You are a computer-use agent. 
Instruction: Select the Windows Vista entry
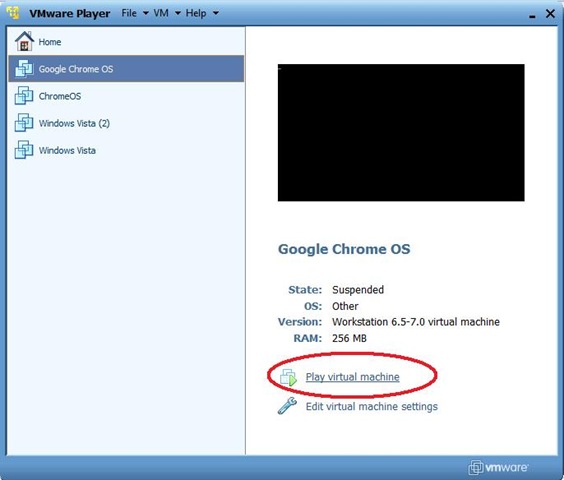pos(126,150)
